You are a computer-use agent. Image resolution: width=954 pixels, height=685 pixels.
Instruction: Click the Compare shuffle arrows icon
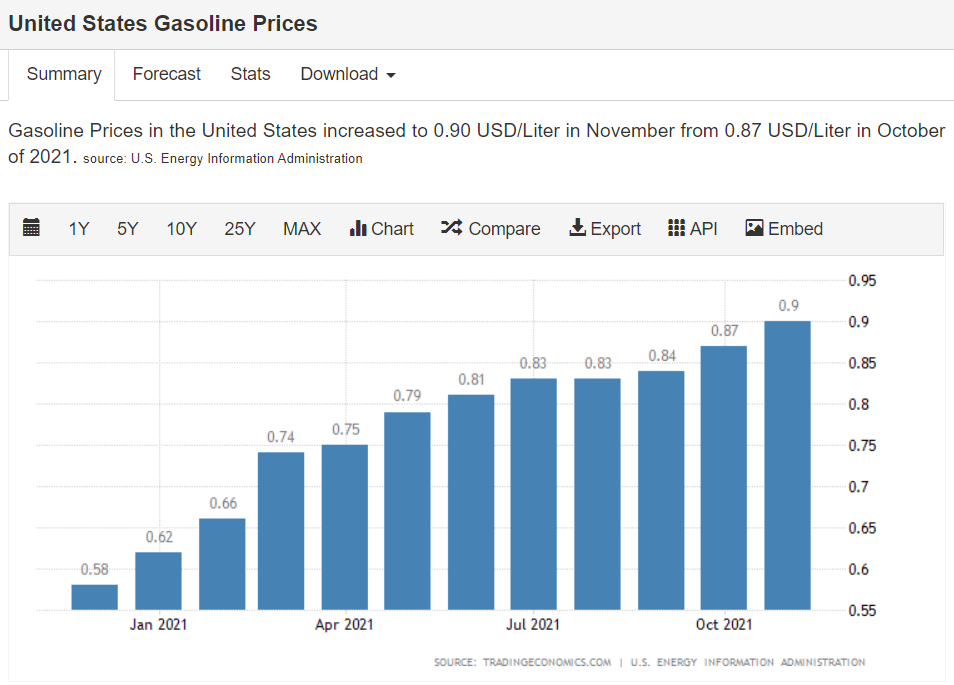451,228
